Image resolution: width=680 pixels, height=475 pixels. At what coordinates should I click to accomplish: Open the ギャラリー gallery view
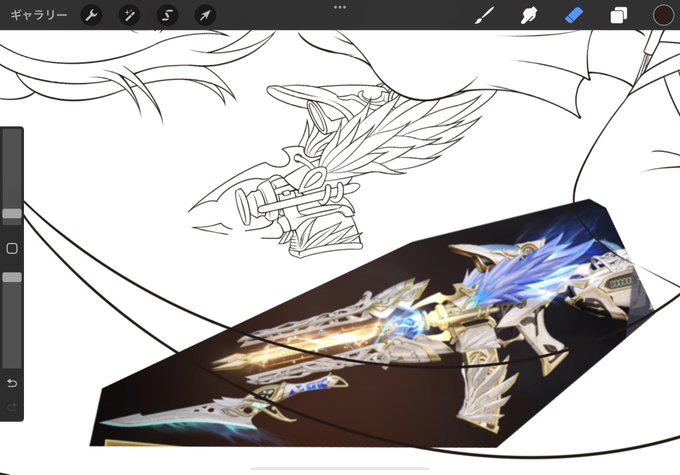[39, 15]
